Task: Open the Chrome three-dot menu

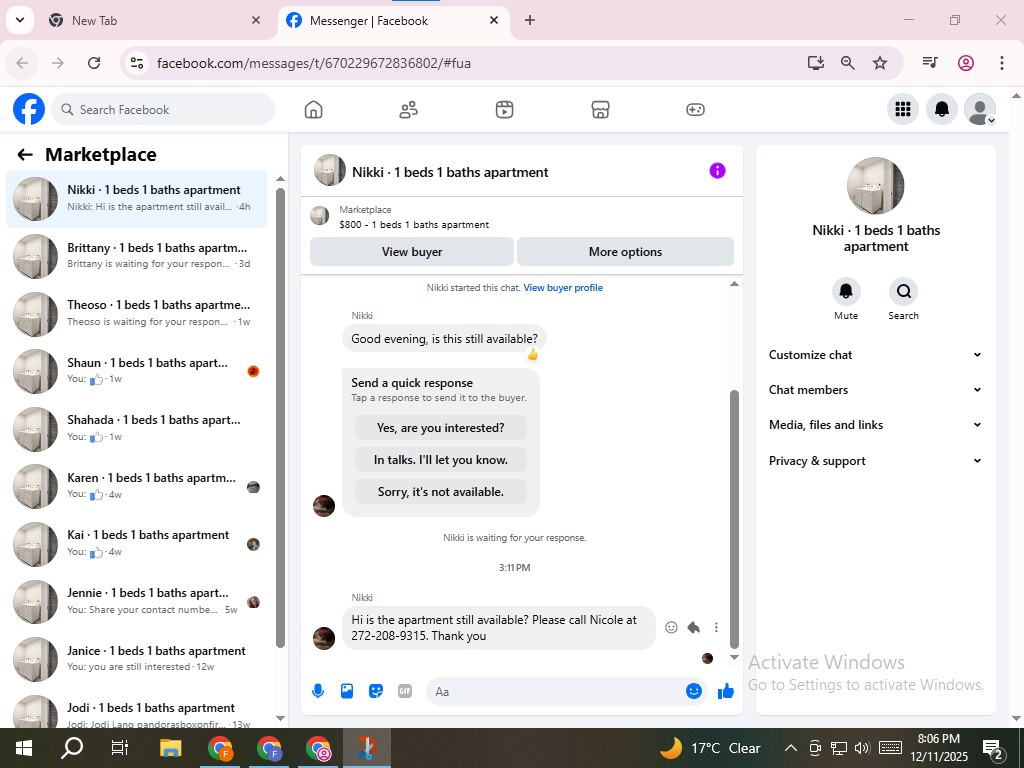Action: (1002, 63)
